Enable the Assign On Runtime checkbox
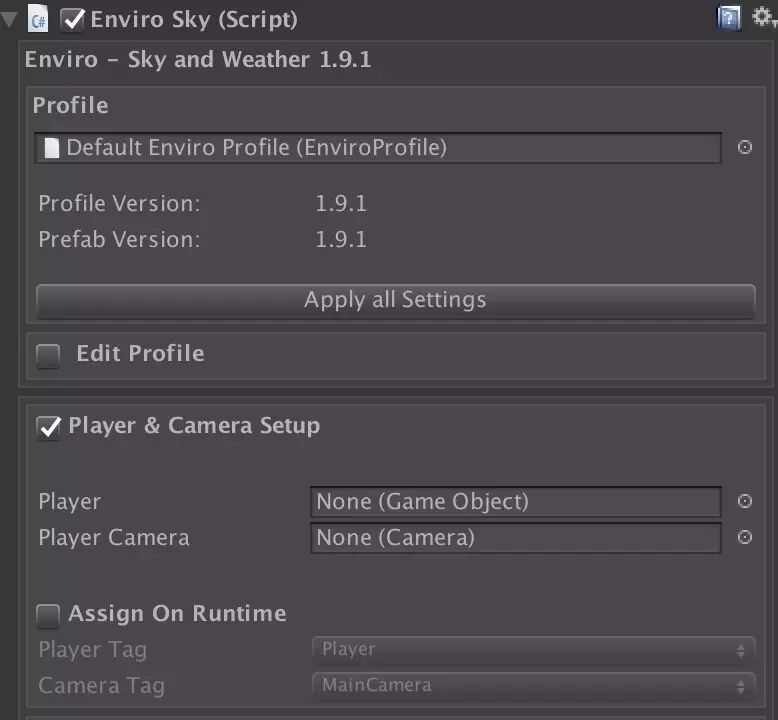The width and height of the screenshot is (778, 720). point(48,616)
